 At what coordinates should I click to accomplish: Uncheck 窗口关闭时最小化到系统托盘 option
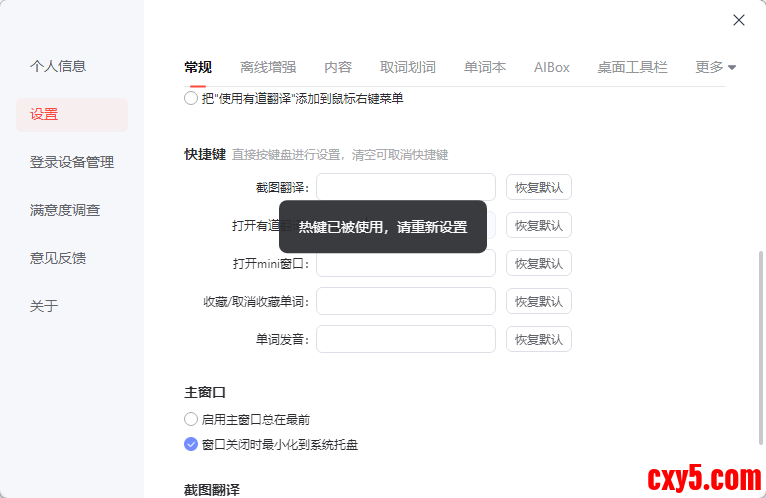[x=191, y=444]
